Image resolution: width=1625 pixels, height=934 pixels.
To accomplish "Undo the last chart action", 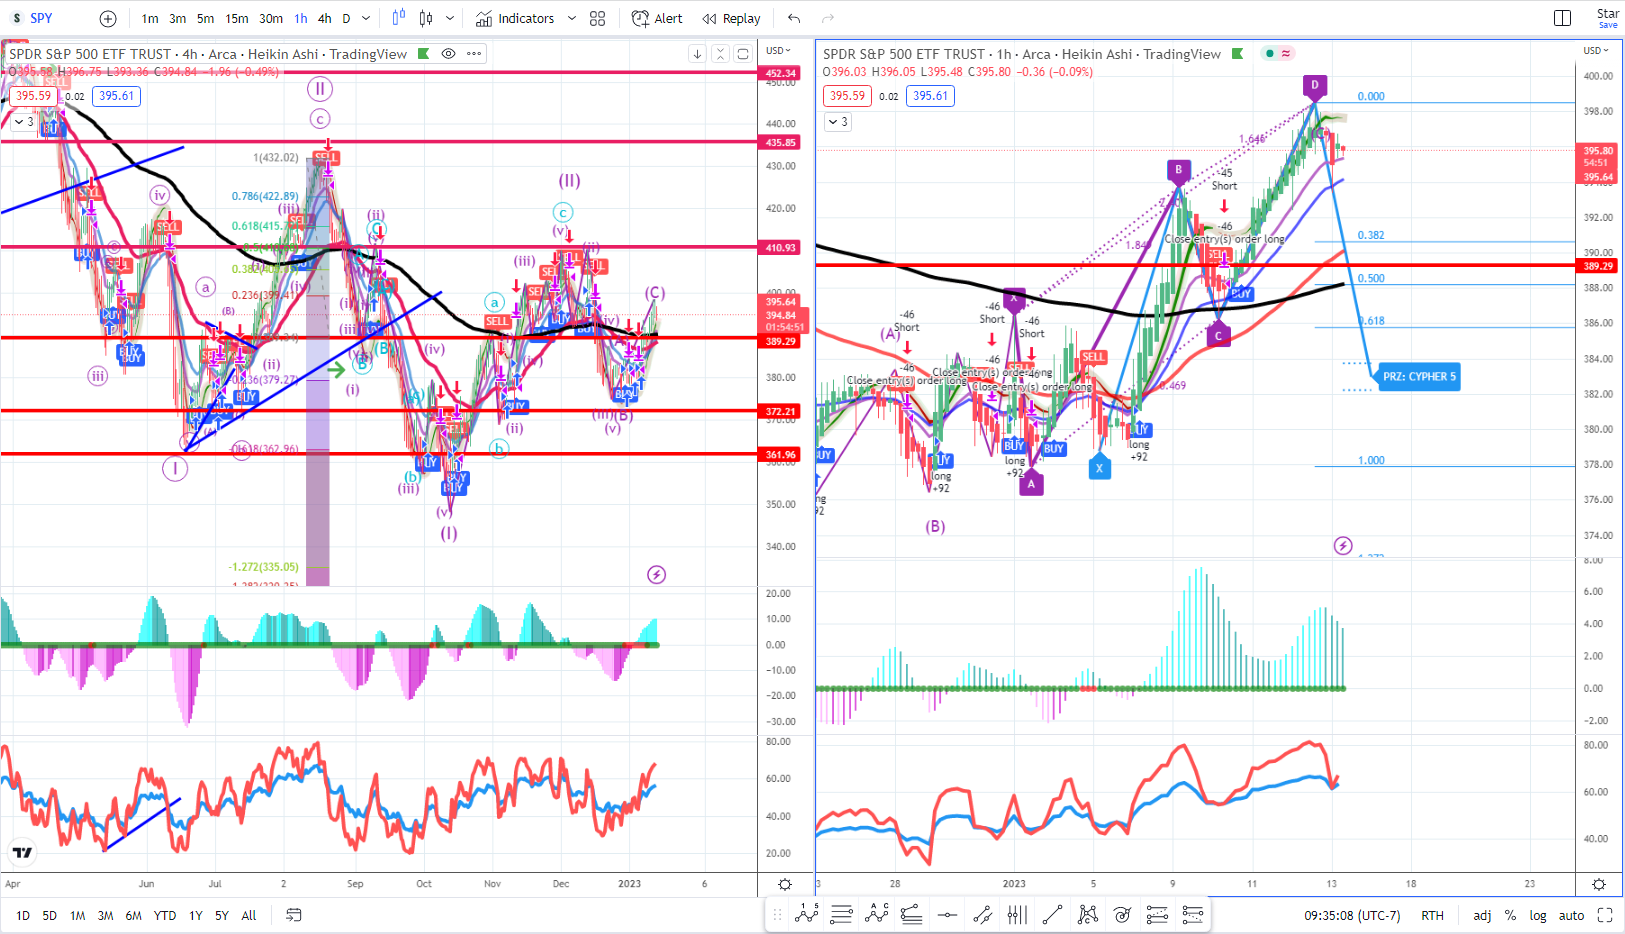I will coord(794,18).
